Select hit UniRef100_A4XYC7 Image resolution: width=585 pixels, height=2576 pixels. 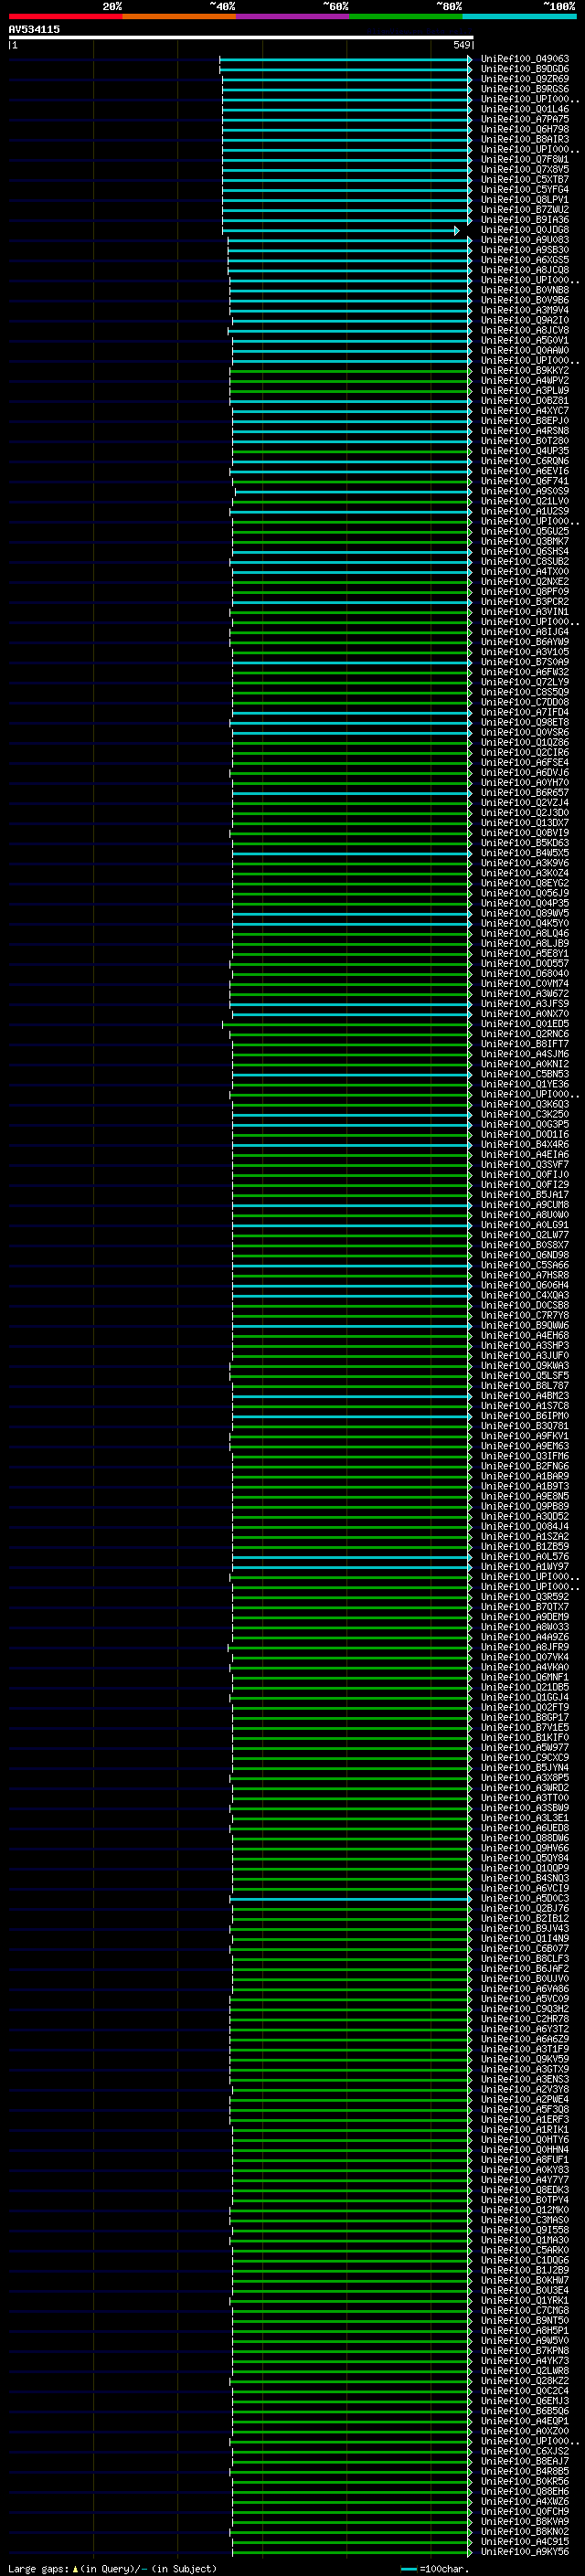pyautogui.click(x=524, y=411)
